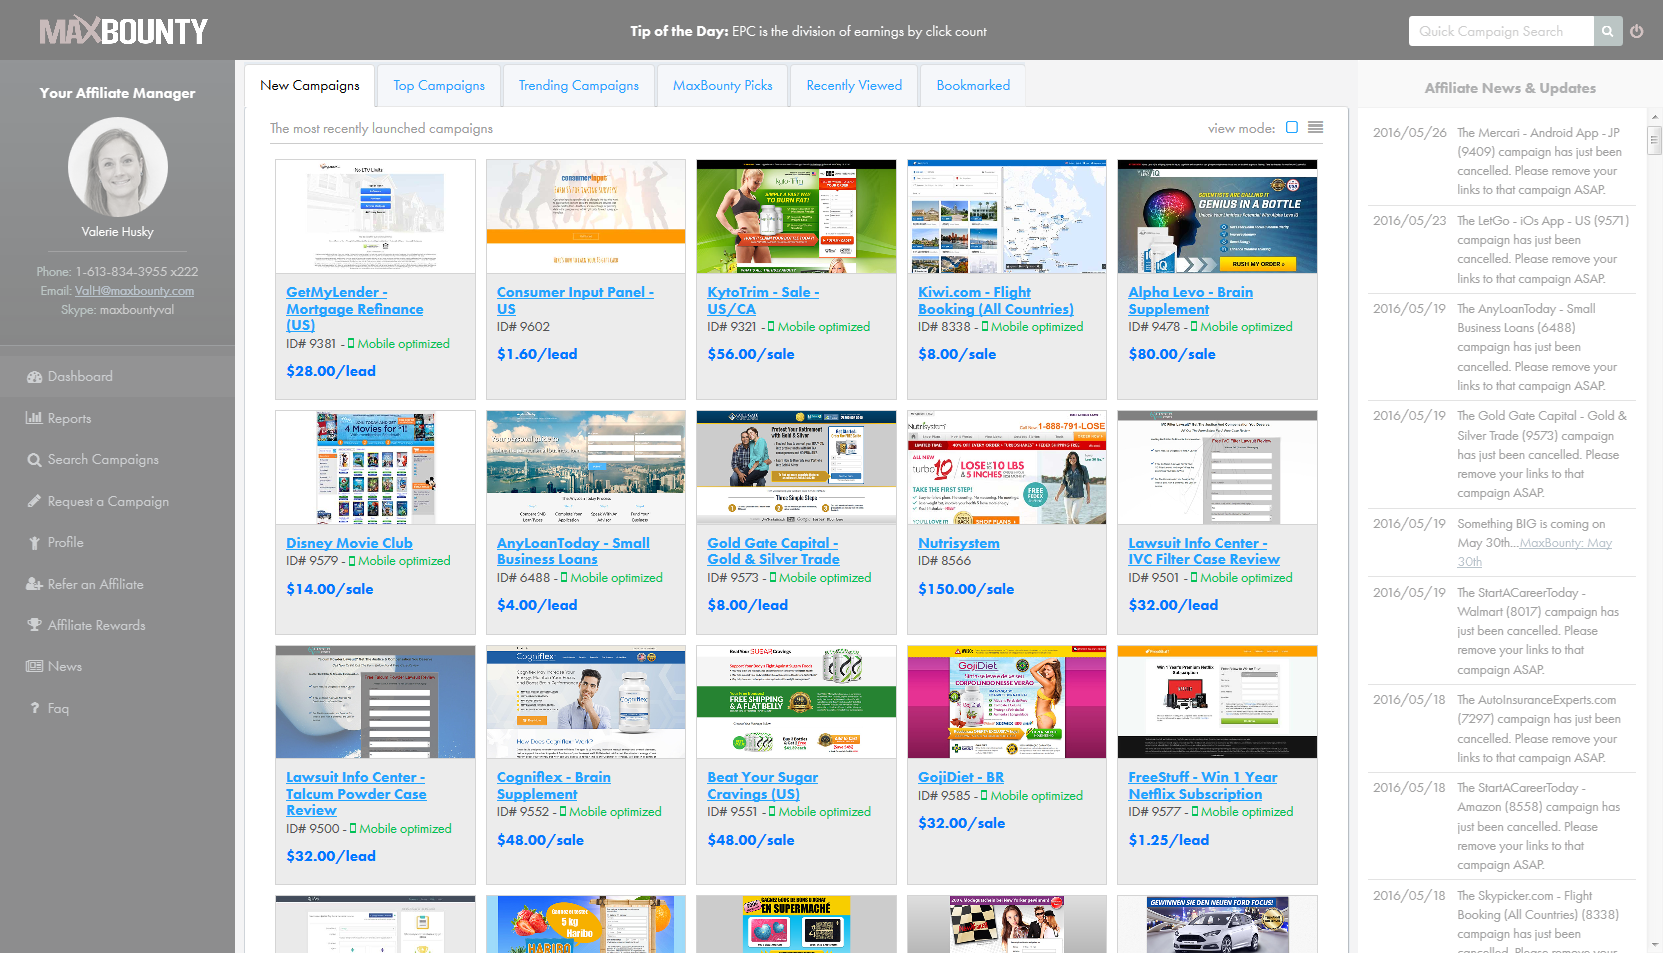Image resolution: width=1663 pixels, height=953 pixels.
Task: Click the $150.00/sale Nutrisystem payout
Action: click(x=966, y=589)
